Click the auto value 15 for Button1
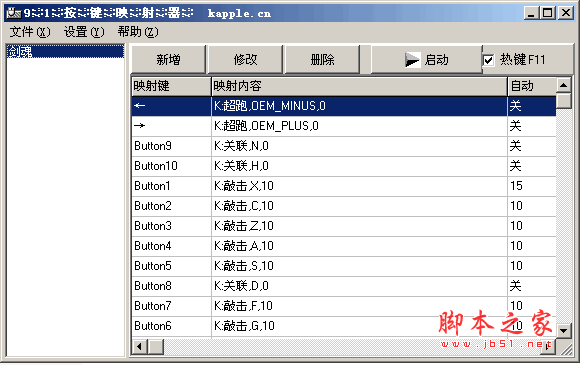The height and width of the screenshot is (365, 581). coord(532,186)
